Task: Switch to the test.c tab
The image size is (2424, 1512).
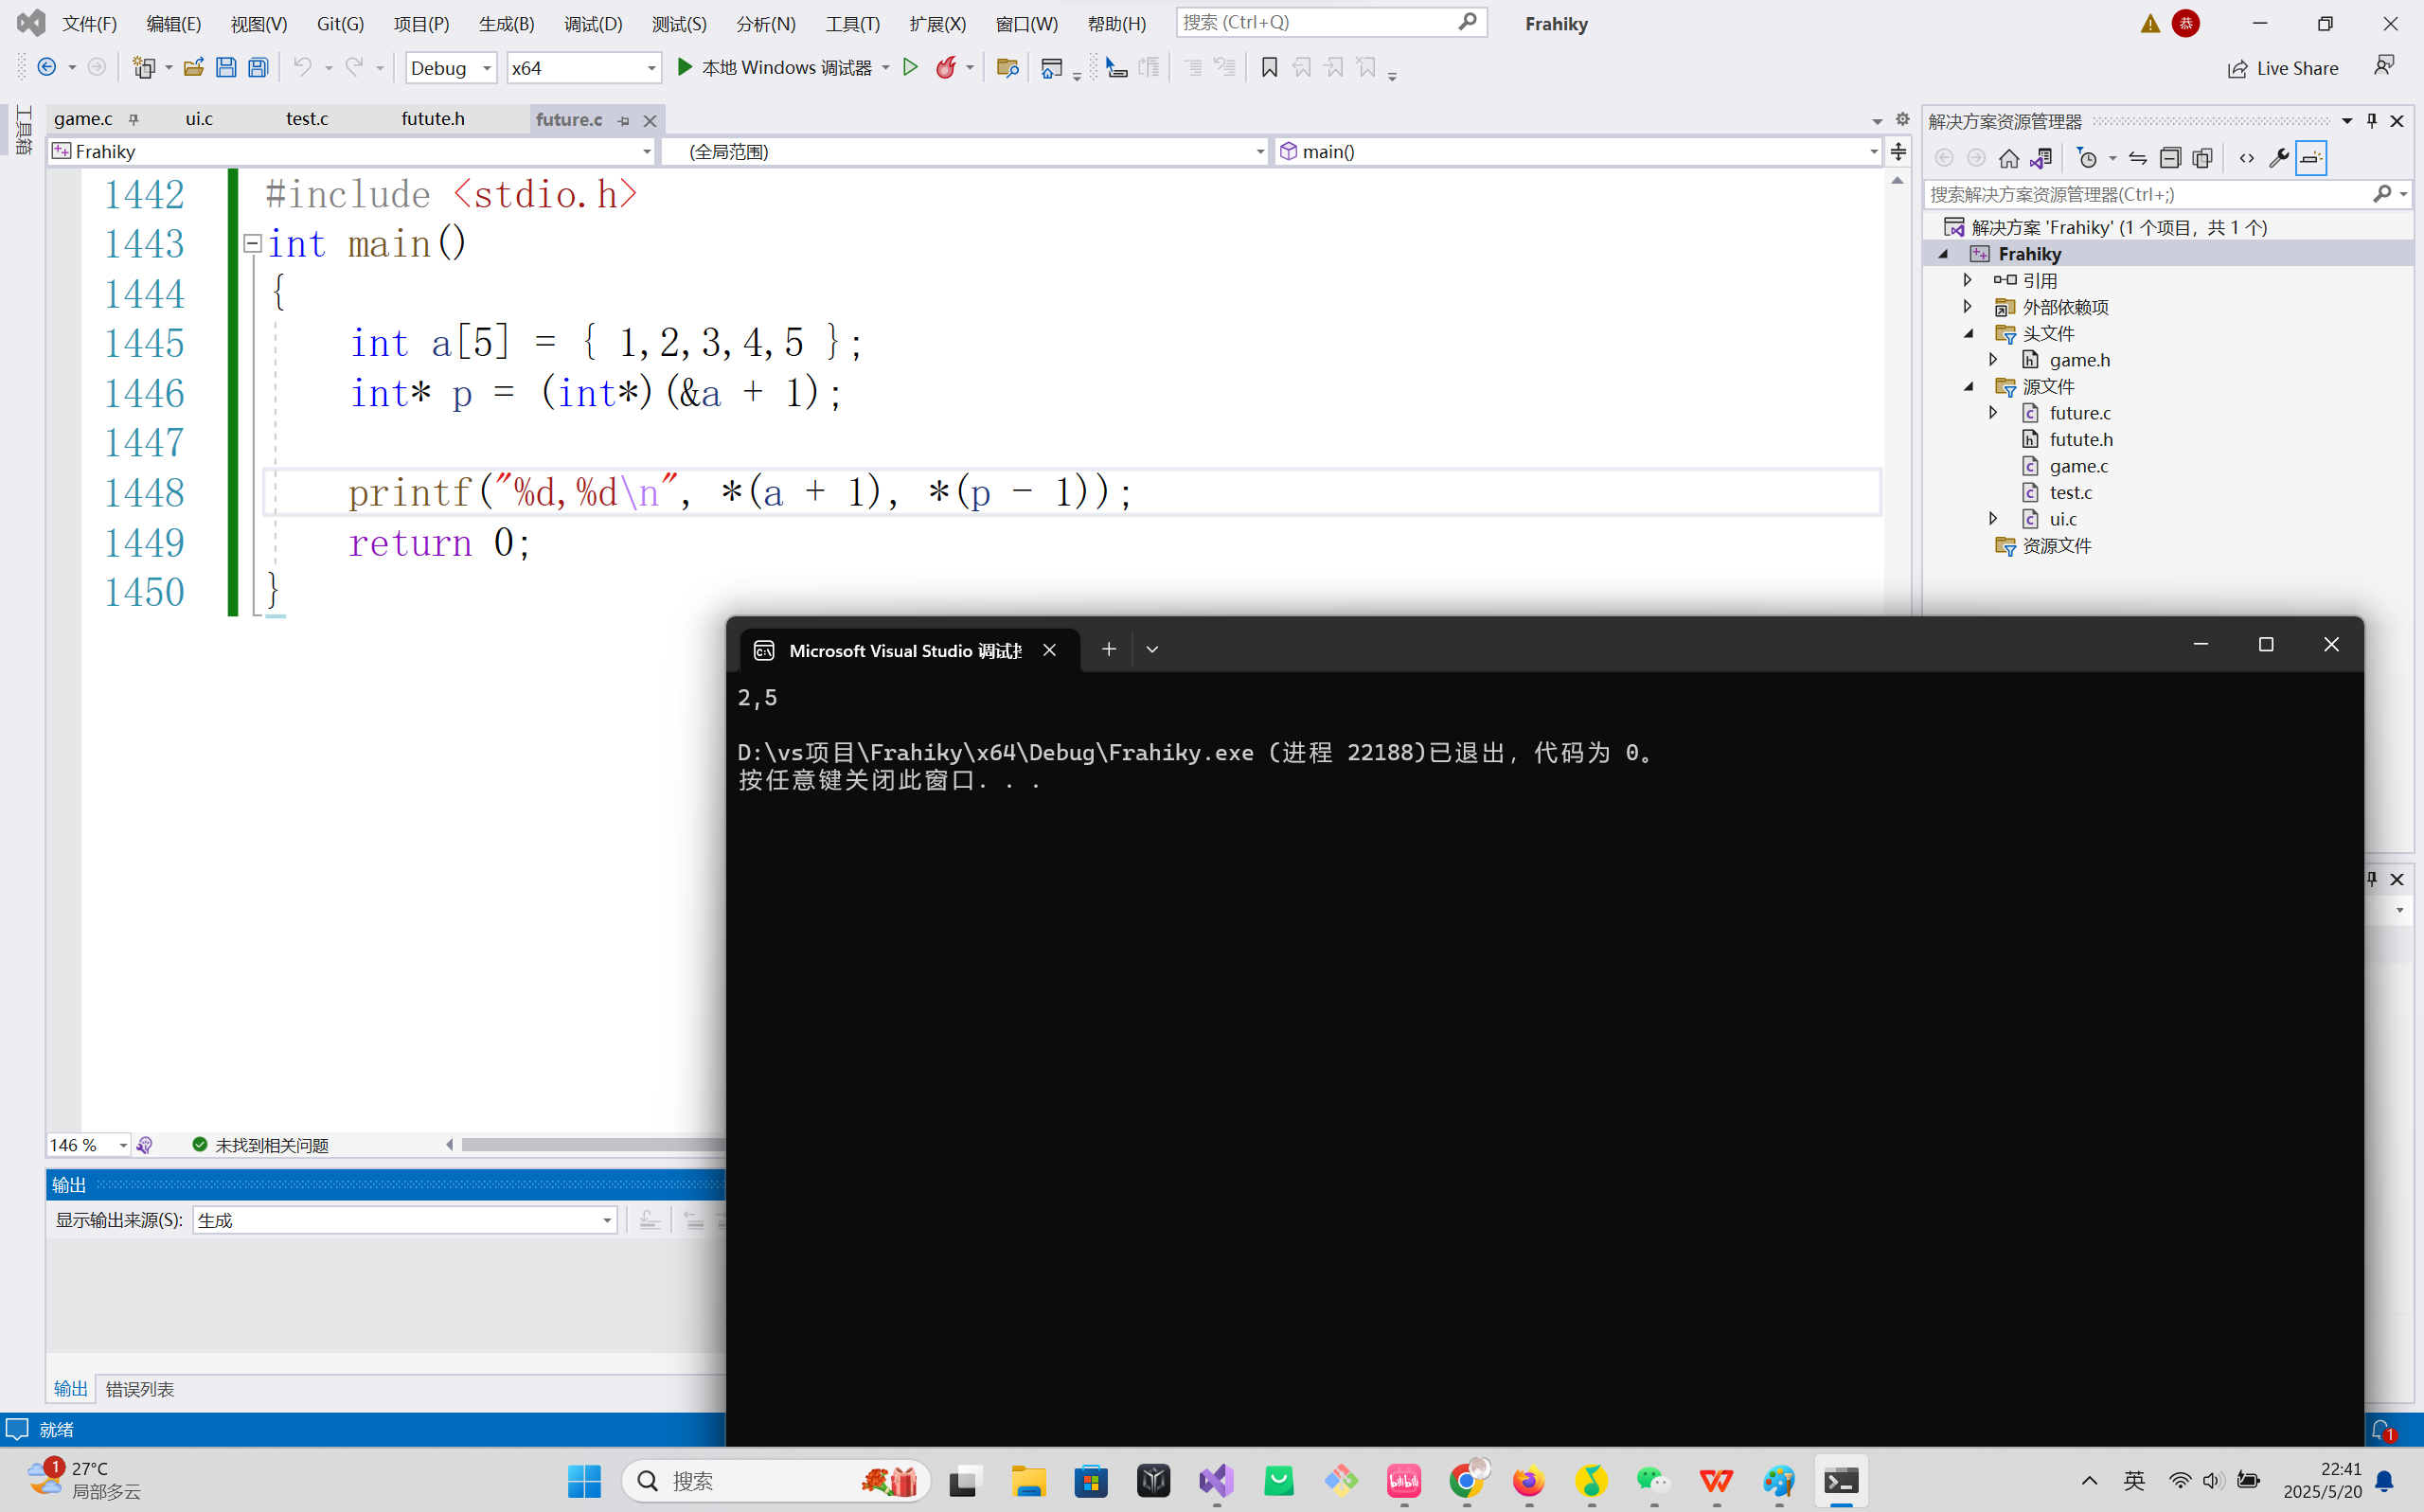Action: [307, 119]
